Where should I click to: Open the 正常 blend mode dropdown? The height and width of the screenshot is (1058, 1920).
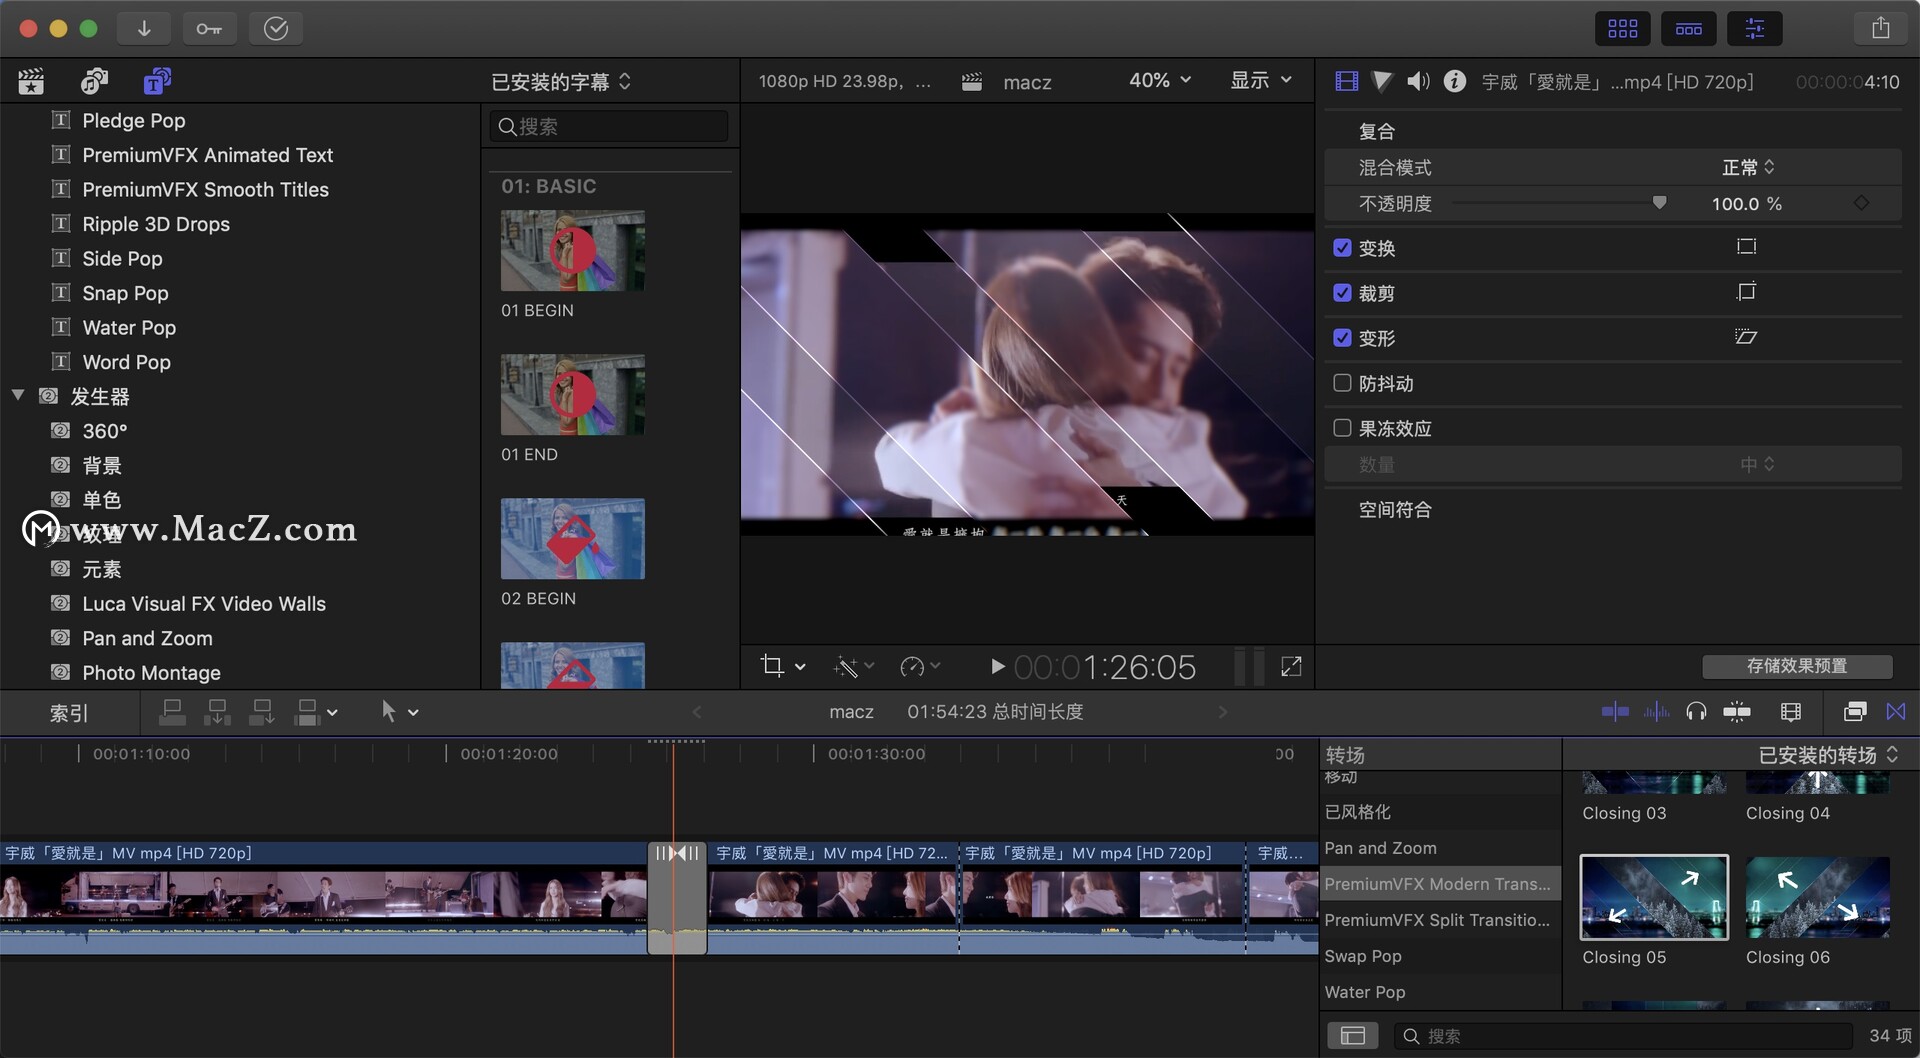tap(1748, 167)
